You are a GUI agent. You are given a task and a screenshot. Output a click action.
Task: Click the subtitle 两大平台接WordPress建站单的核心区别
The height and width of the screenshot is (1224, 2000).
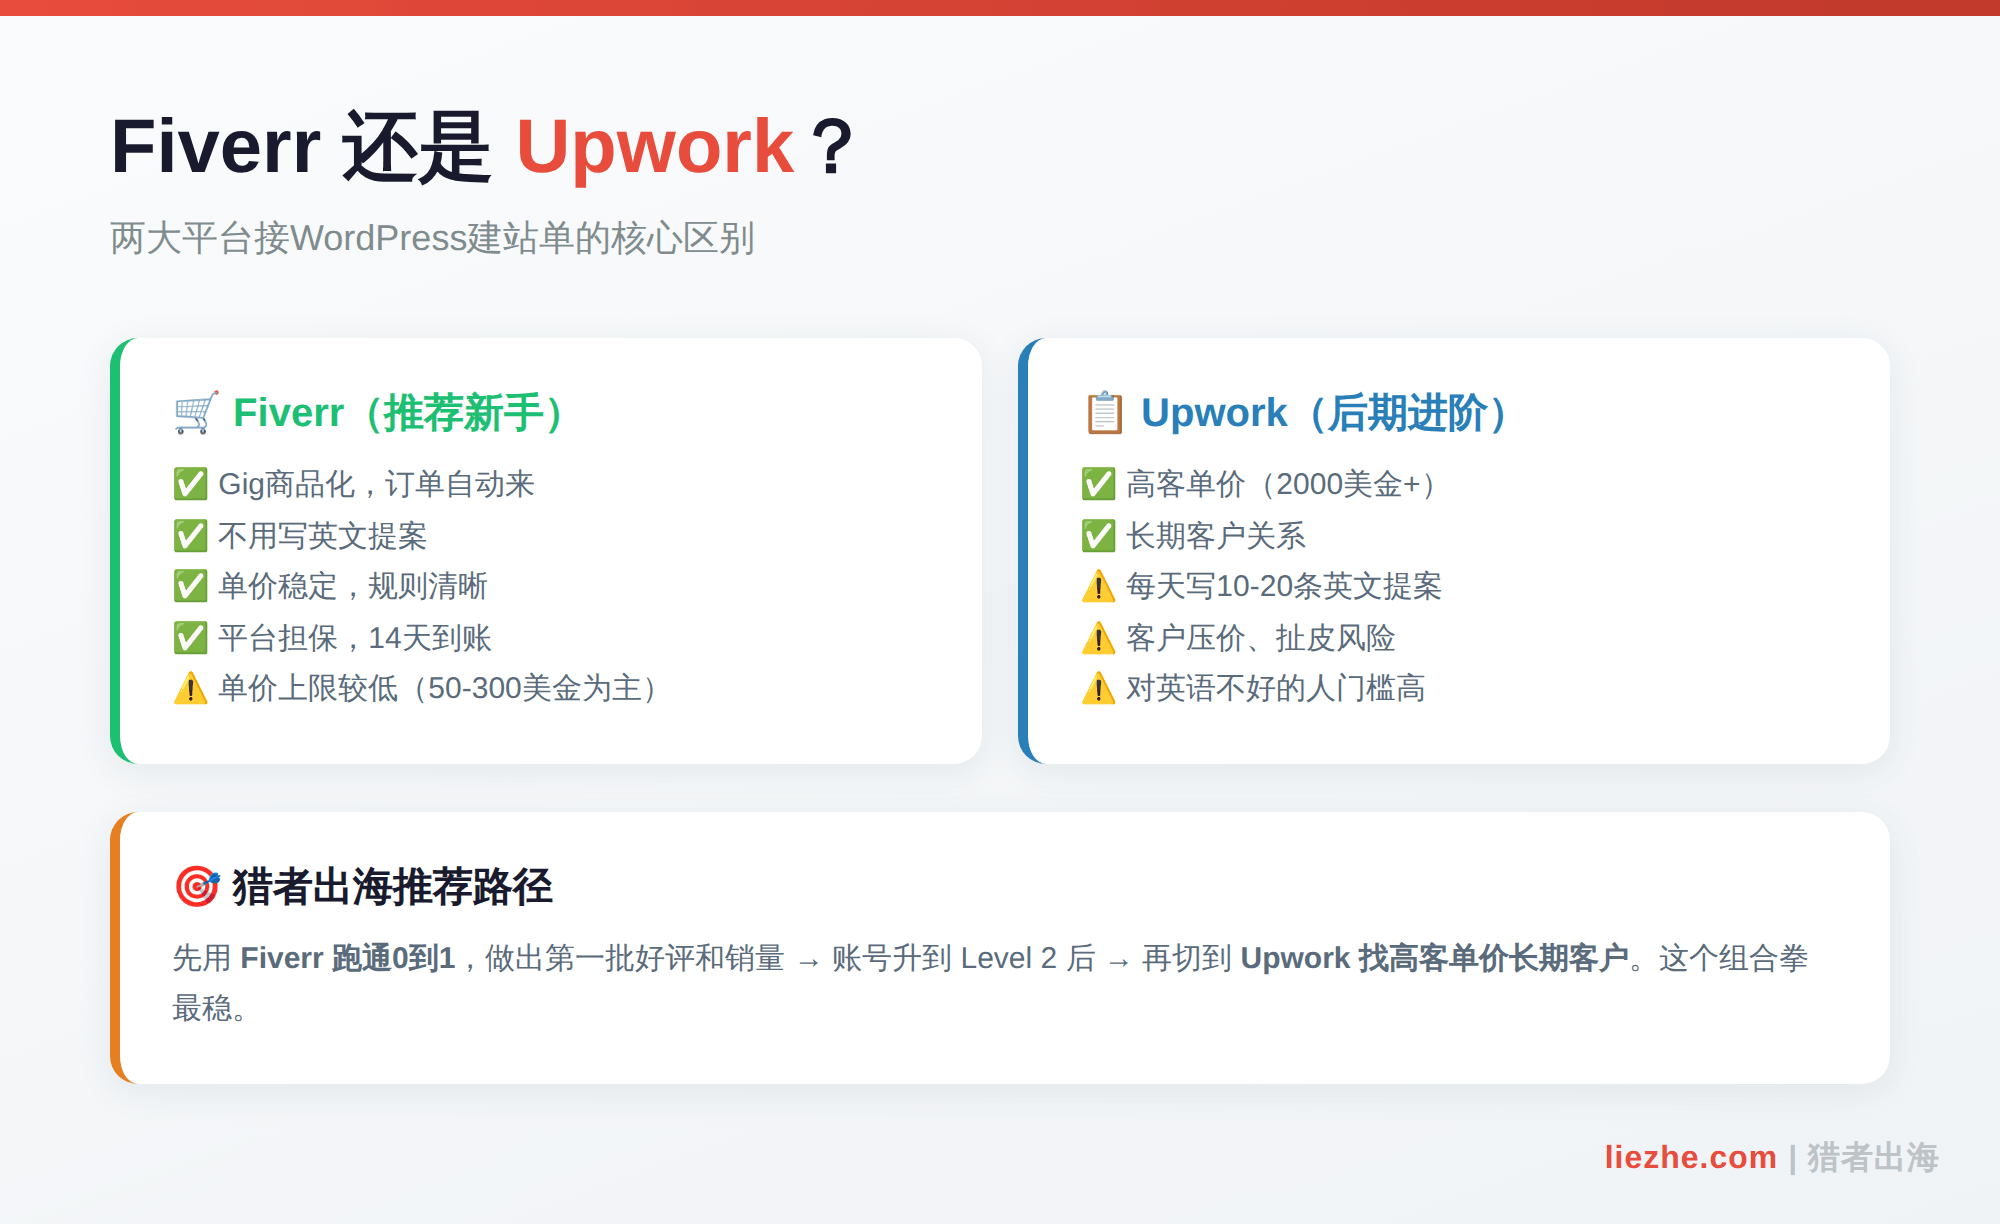pos(432,238)
